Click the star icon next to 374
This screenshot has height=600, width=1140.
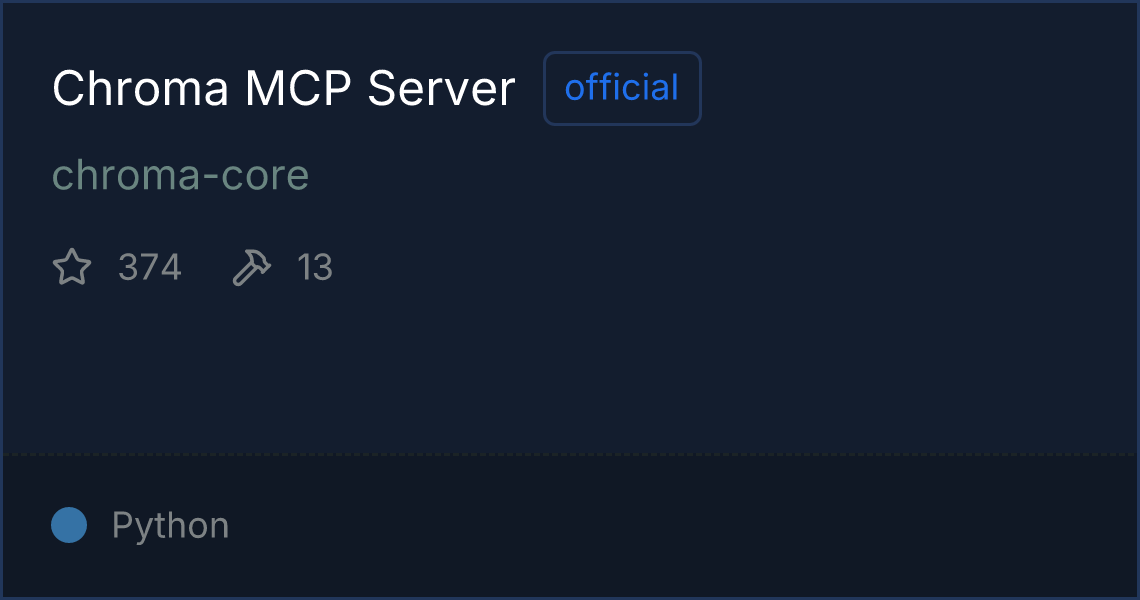(72, 267)
